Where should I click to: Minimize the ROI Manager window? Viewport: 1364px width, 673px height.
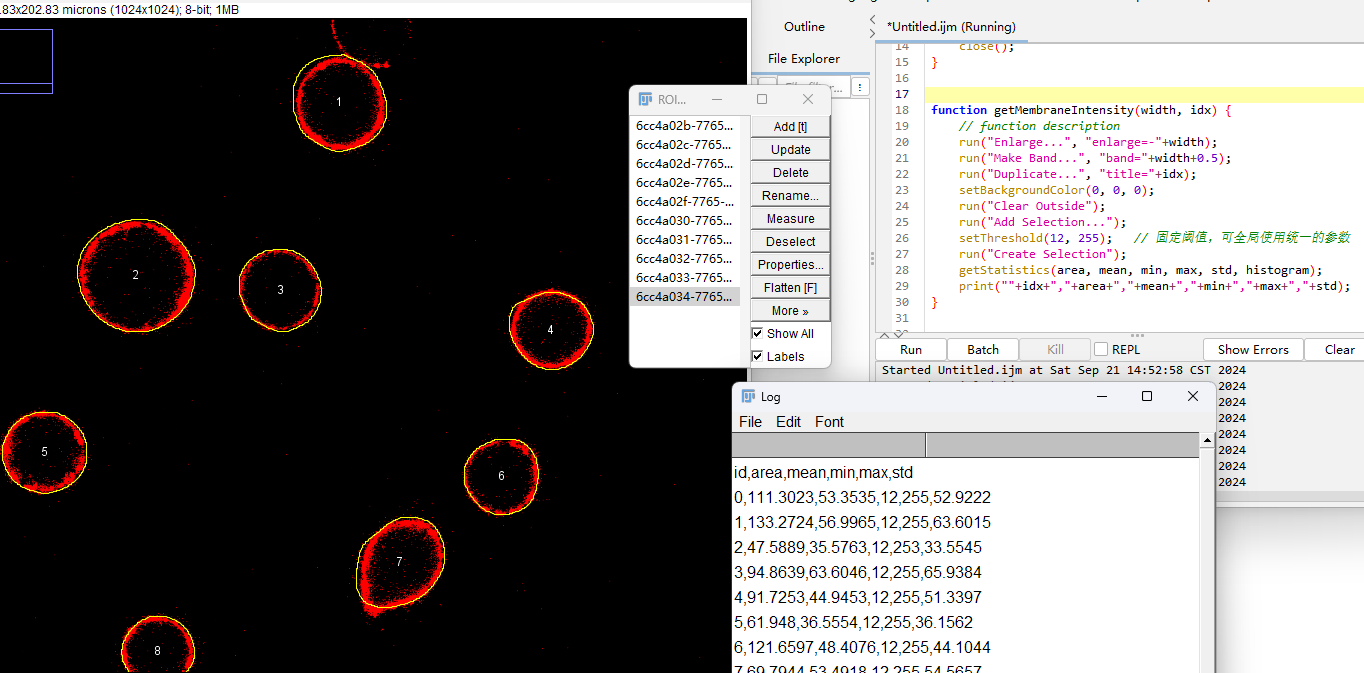(x=717, y=100)
